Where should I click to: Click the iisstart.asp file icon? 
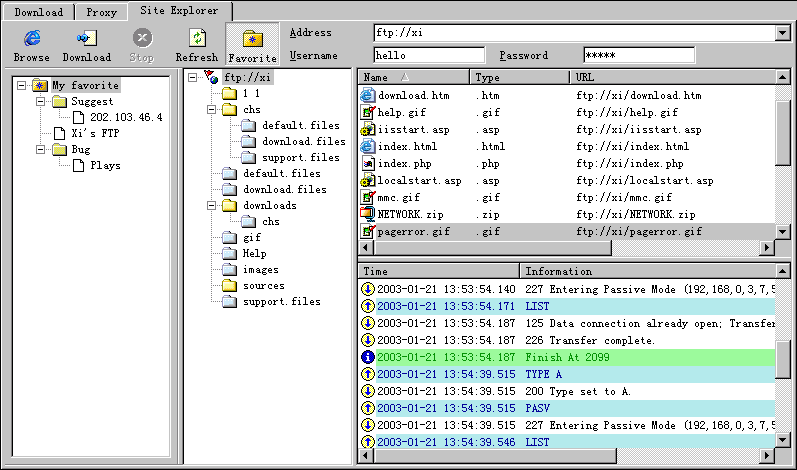click(367, 129)
